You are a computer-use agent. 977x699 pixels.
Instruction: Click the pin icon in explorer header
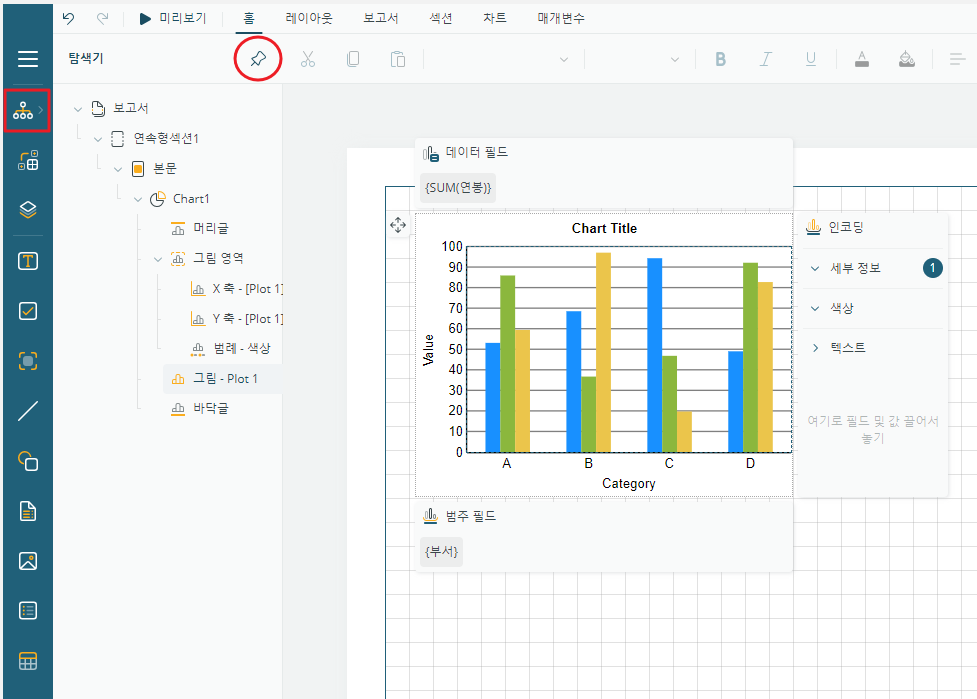(x=258, y=59)
